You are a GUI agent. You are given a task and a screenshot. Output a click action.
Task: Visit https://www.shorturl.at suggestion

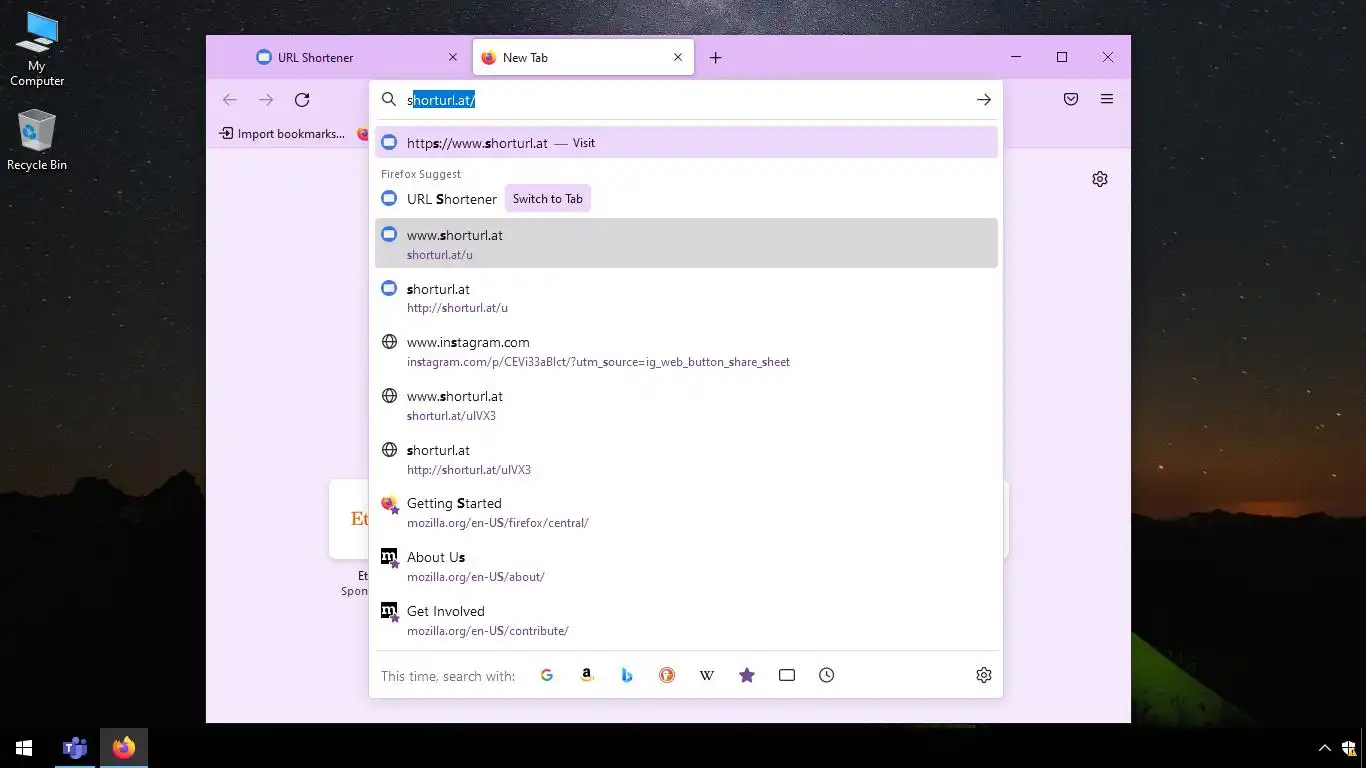(686, 143)
